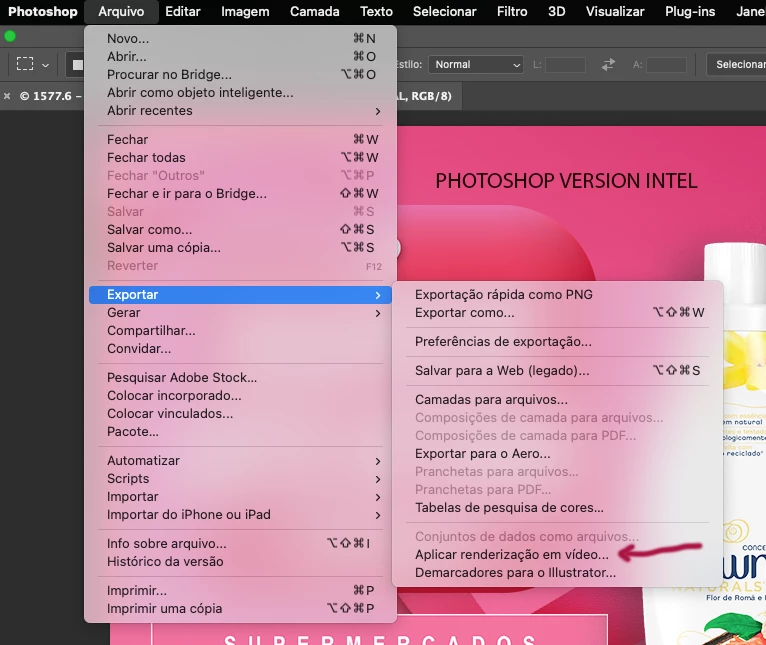Open Preferências de exportação...
766x645 pixels.
557,342
